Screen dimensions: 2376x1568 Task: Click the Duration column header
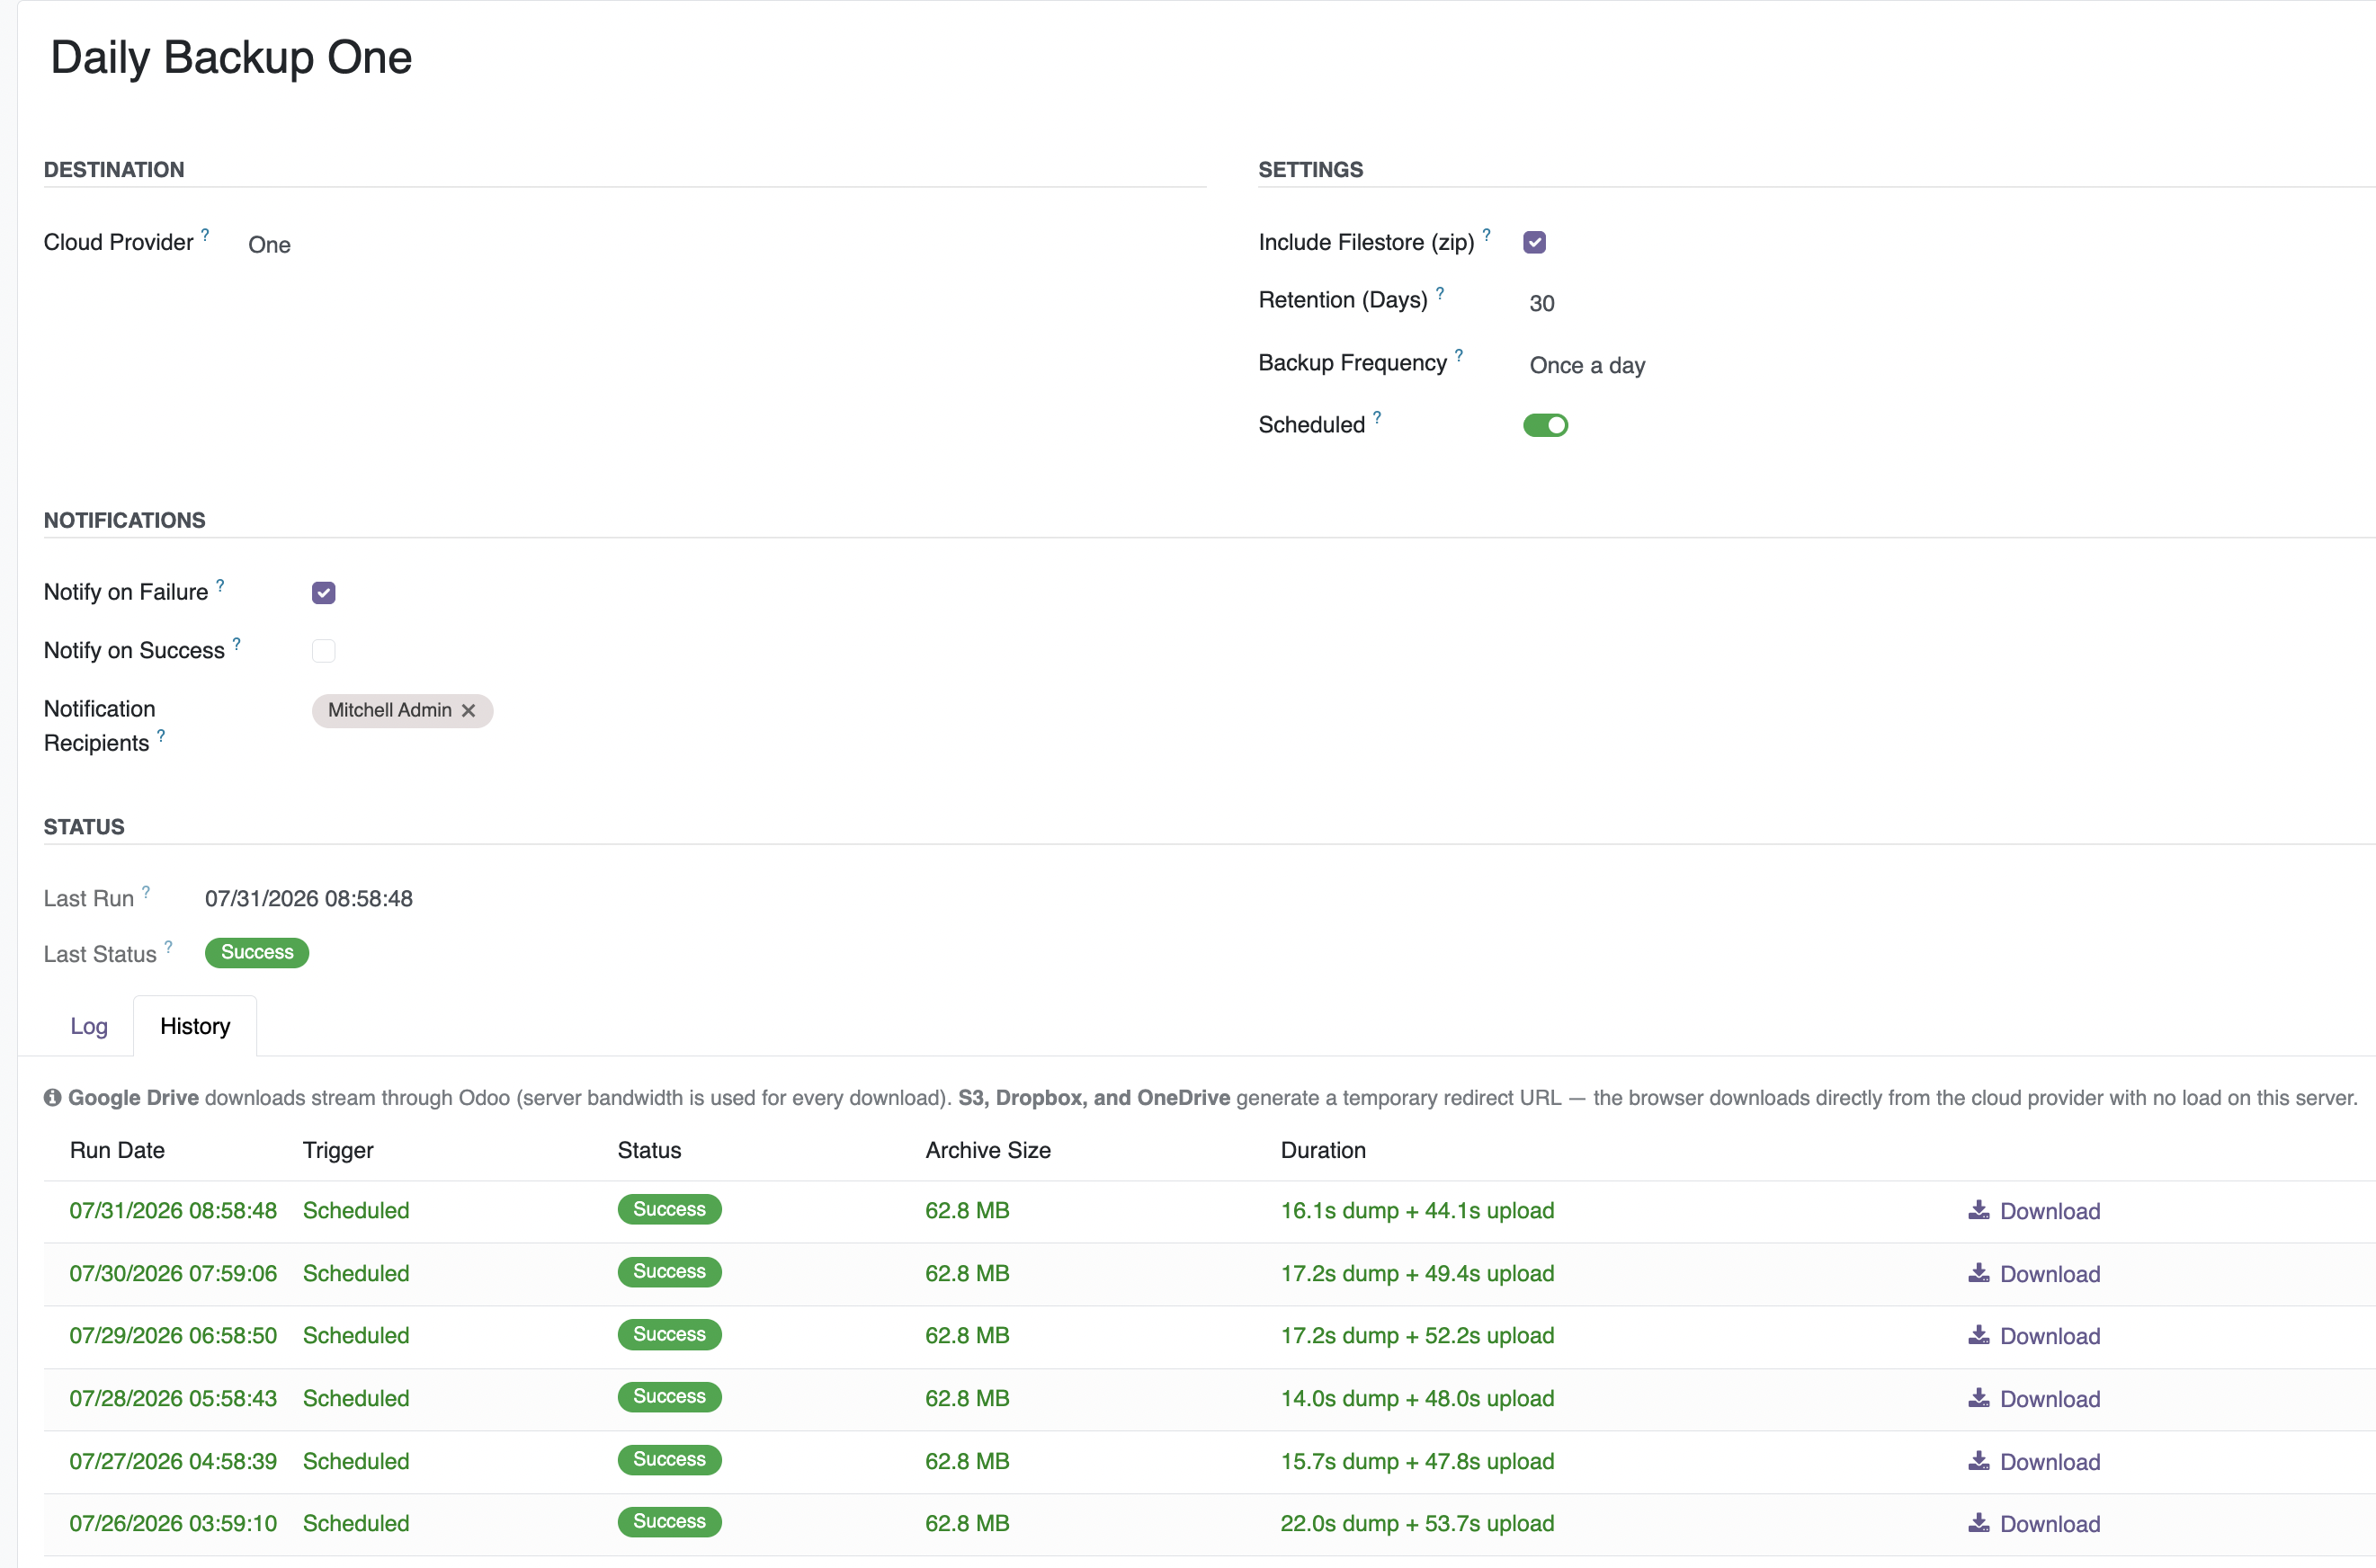[x=1323, y=1150]
